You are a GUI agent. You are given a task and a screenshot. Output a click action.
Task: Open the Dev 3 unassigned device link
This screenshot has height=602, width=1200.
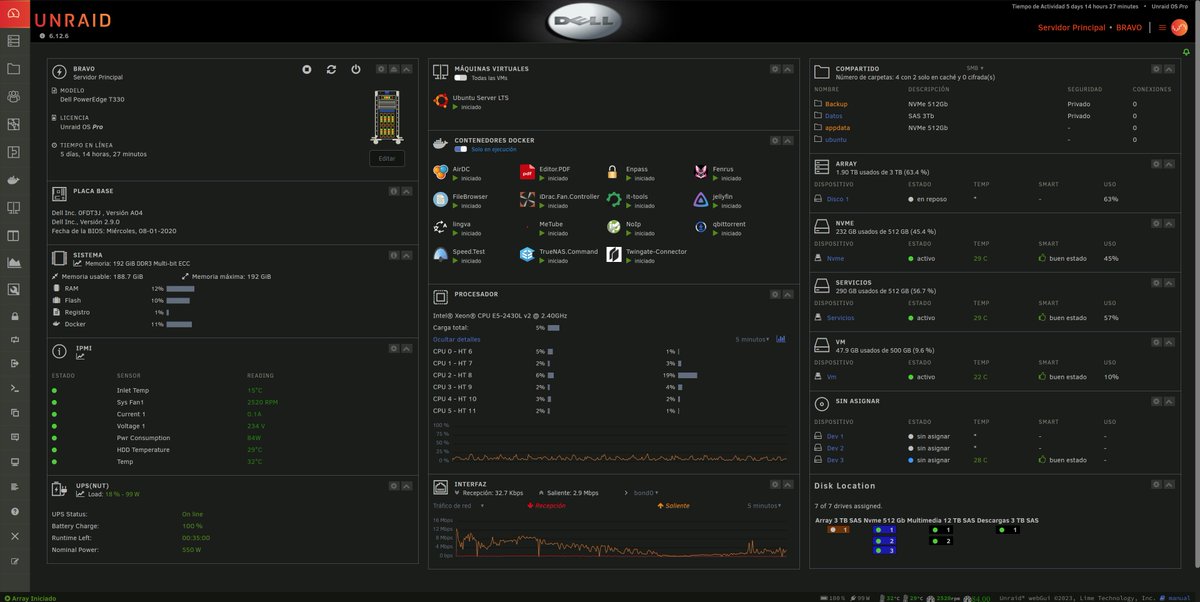835,460
